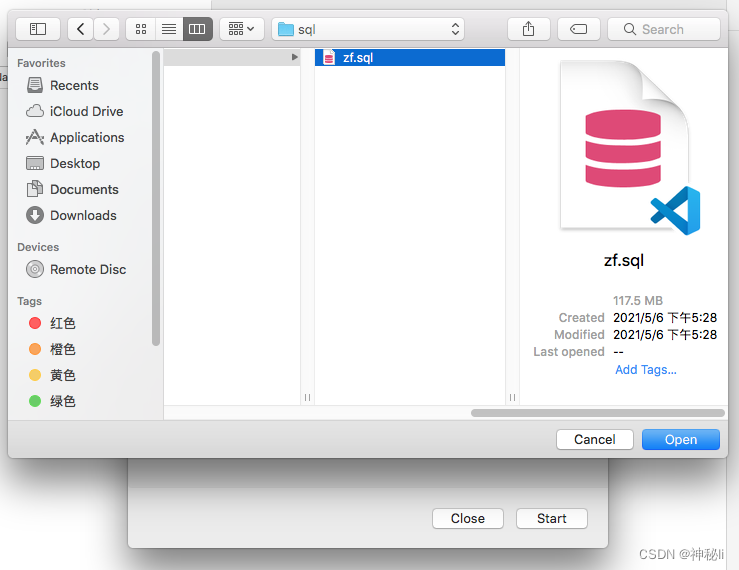The height and width of the screenshot is (570, 739).
Task: Focus the Search field
Action: click(x=664, y=29)
